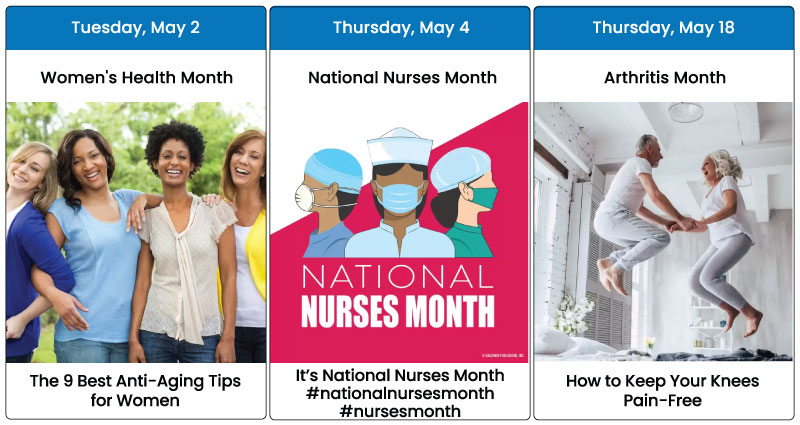The height and width of the screenshot is (425, 800).
Task: Click the Thursday, May 18 header
Action: click(664, 28)
